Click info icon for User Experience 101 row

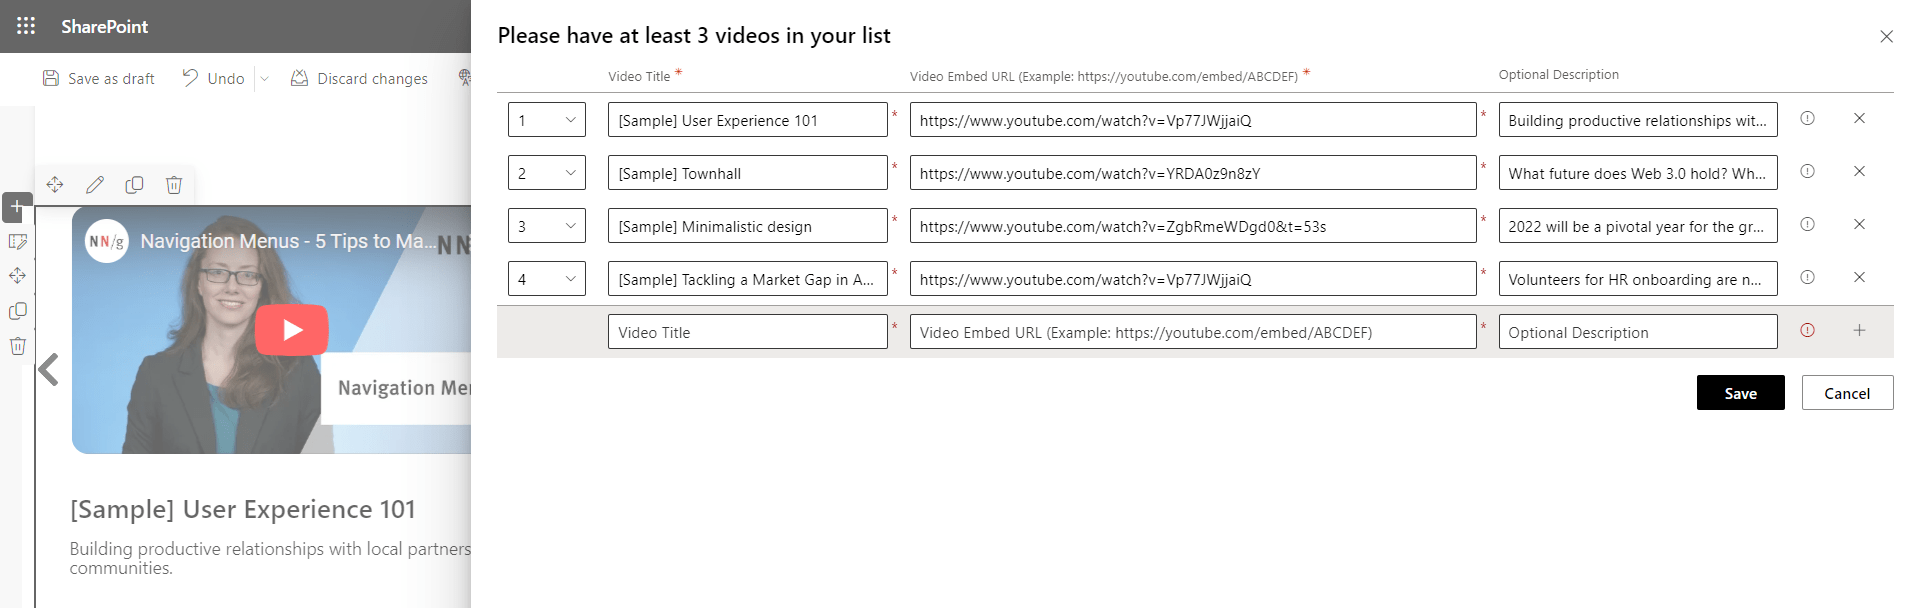[x=1807, y=118]
